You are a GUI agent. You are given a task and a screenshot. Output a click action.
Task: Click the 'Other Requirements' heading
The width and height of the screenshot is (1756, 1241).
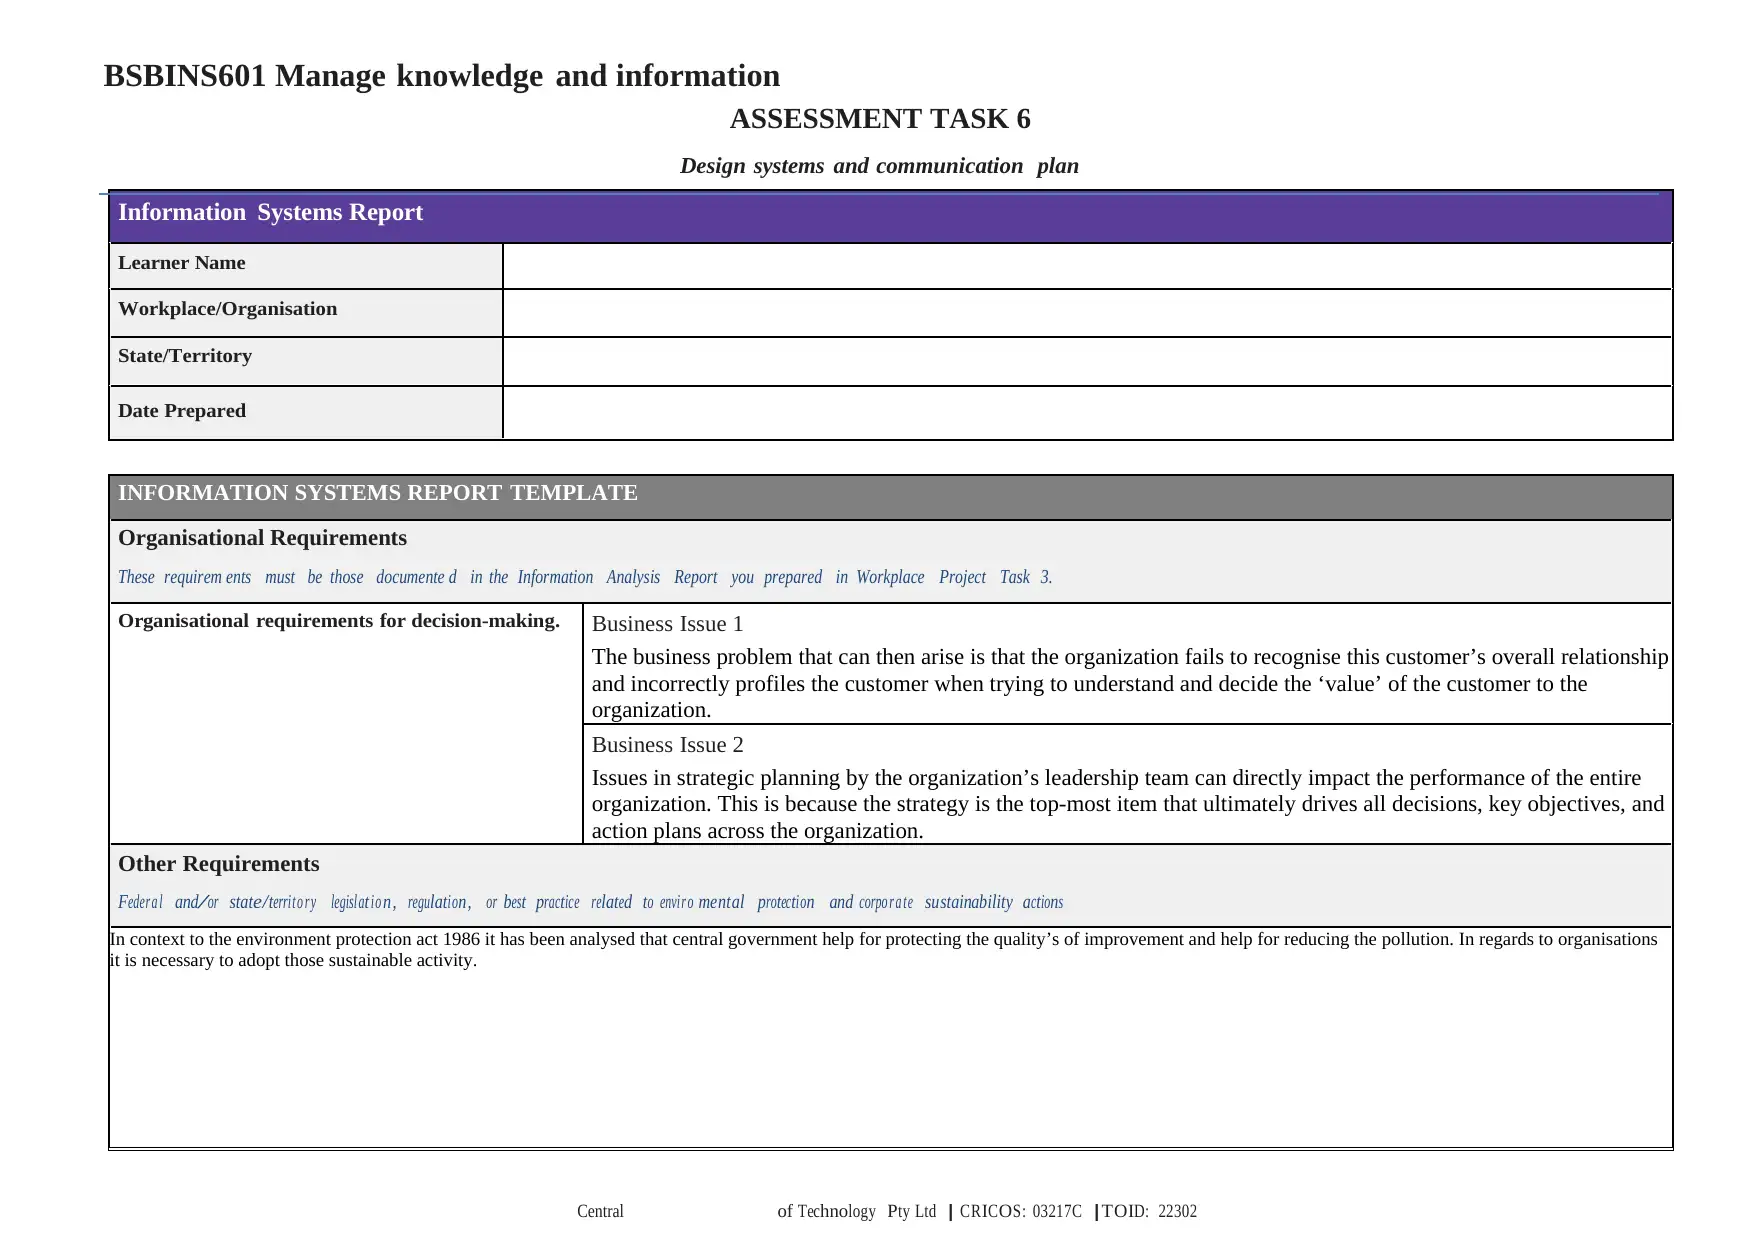coord(219,864)
